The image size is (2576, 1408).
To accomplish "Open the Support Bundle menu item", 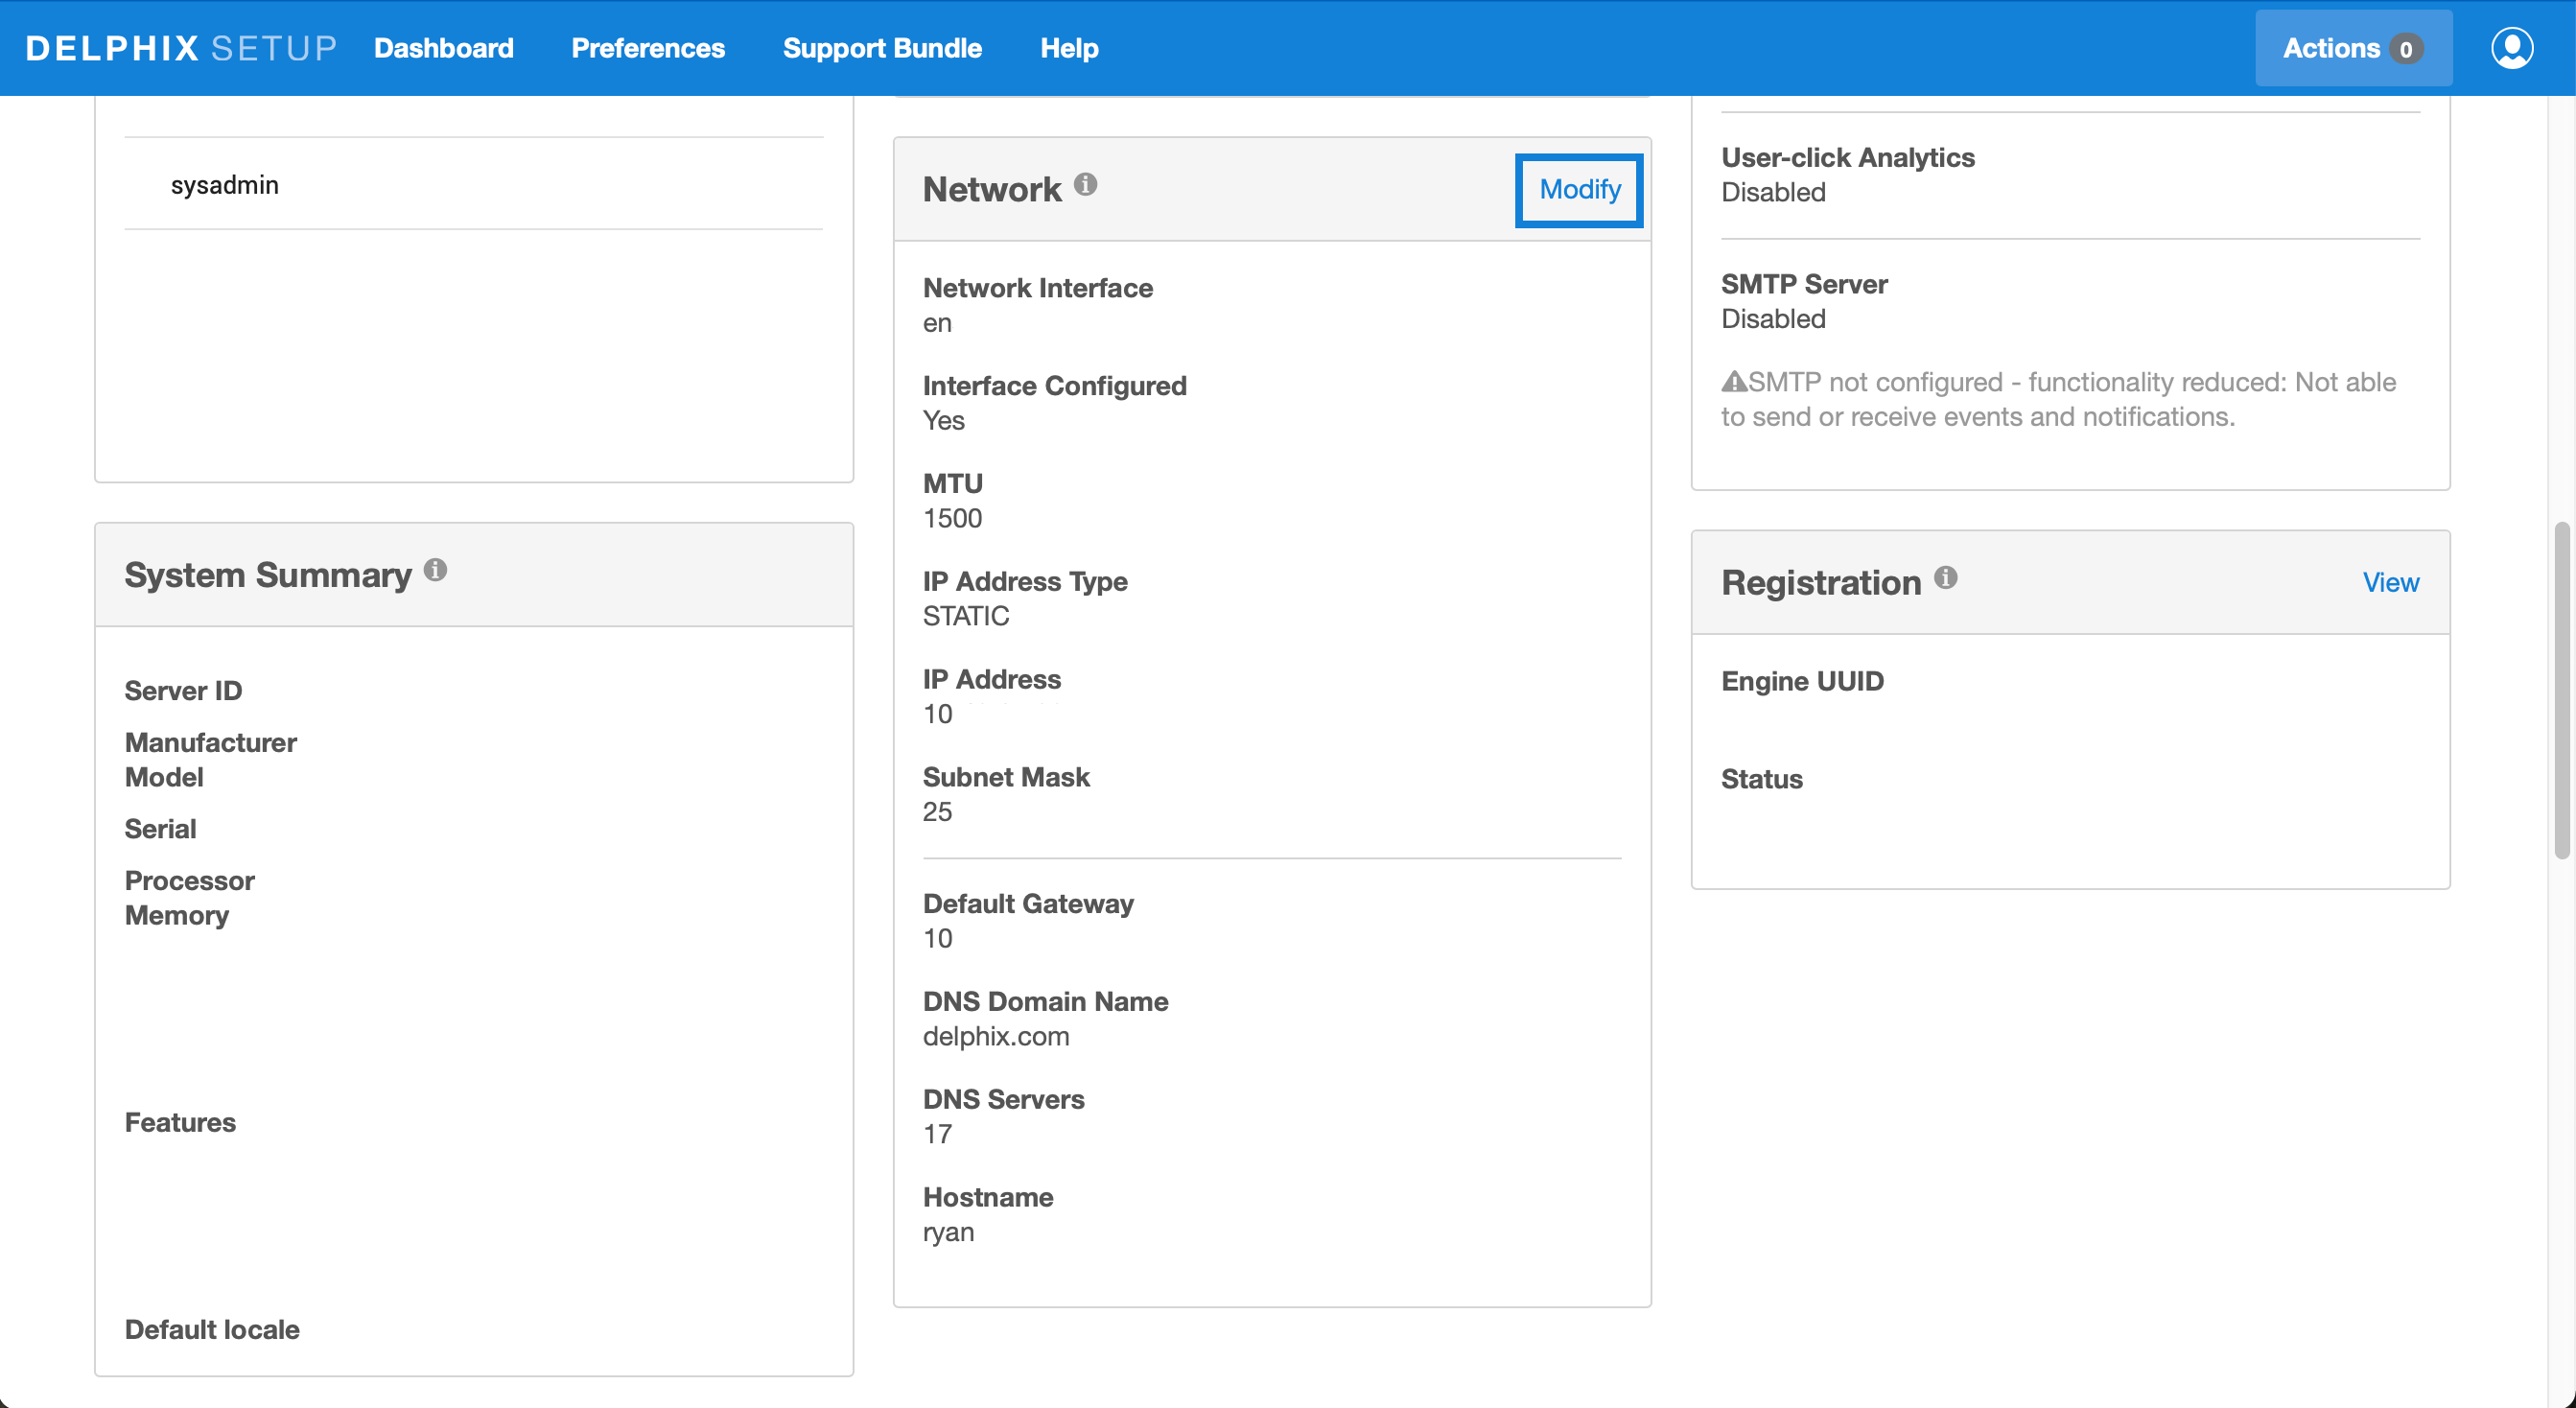I will 882,48.
